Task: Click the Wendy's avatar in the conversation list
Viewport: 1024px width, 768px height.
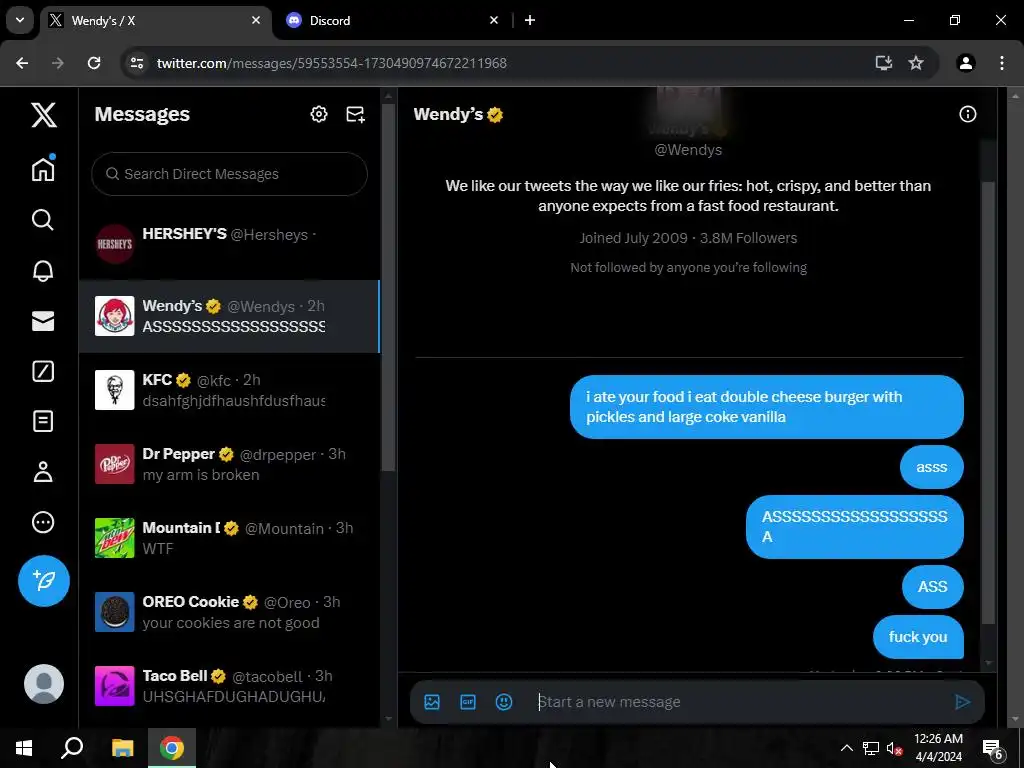Action: coord(114,316)
